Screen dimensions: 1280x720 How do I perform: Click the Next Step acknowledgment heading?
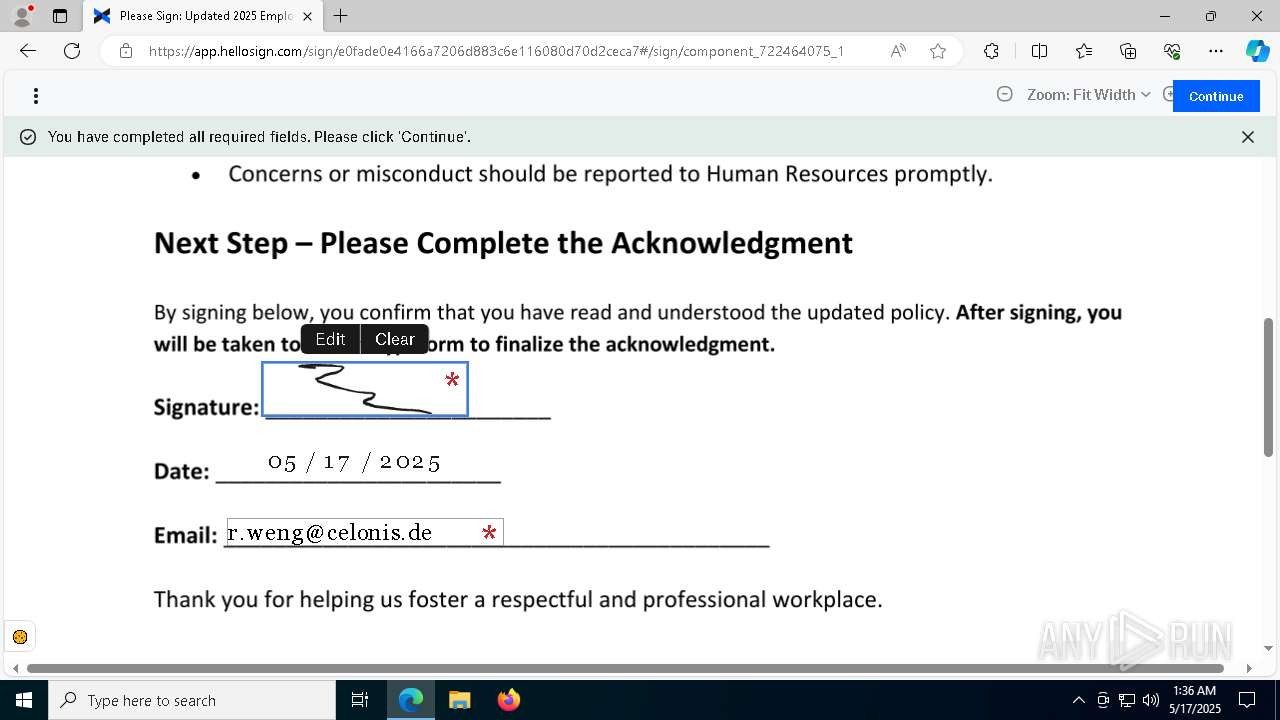click(503, 243)
